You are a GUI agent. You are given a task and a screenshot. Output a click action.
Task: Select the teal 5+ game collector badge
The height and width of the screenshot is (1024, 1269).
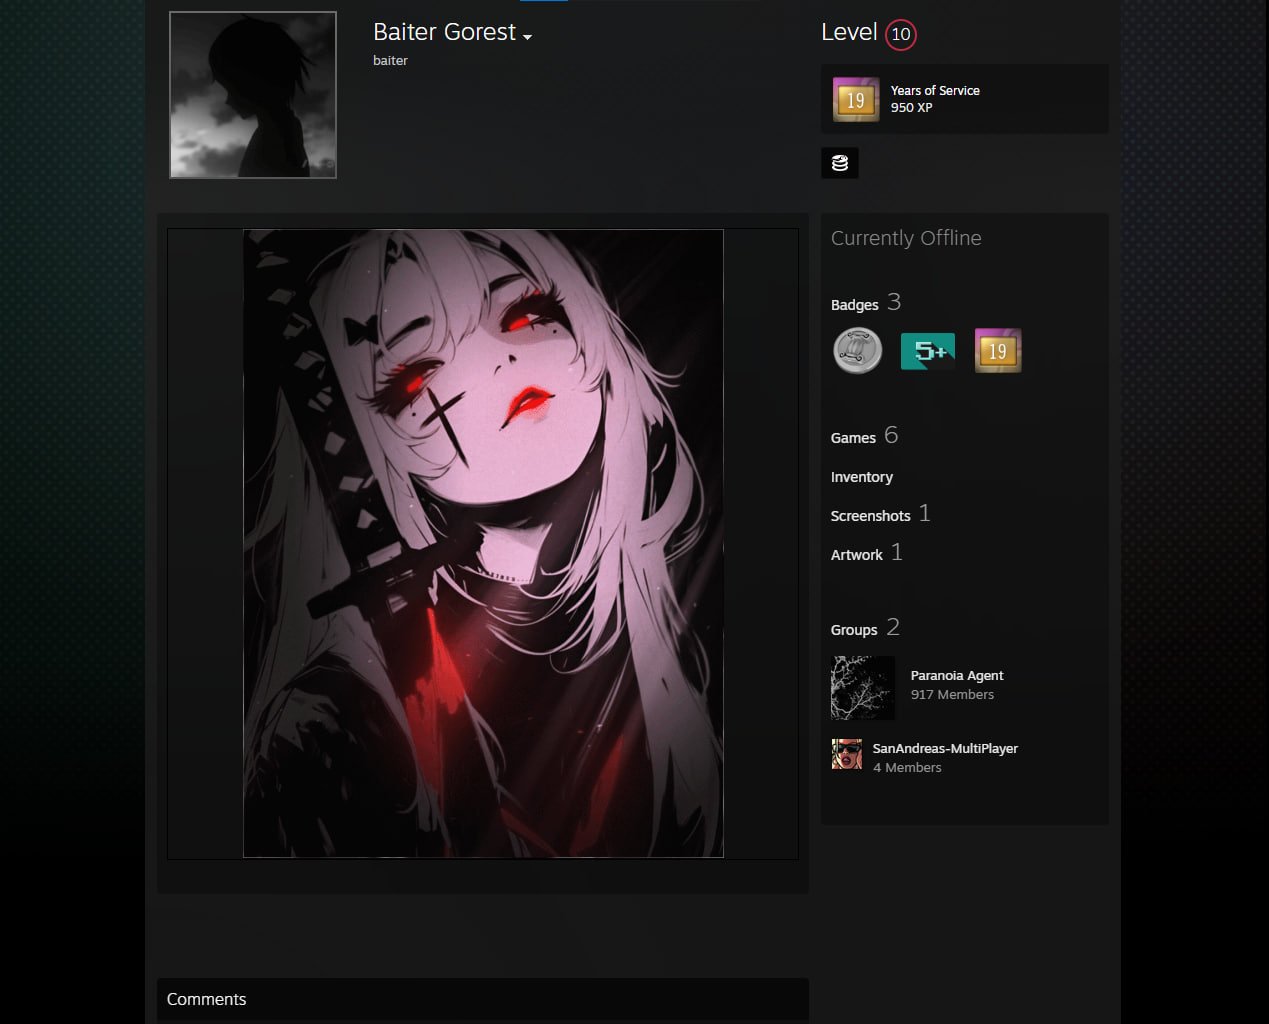(x=928, y=351)
